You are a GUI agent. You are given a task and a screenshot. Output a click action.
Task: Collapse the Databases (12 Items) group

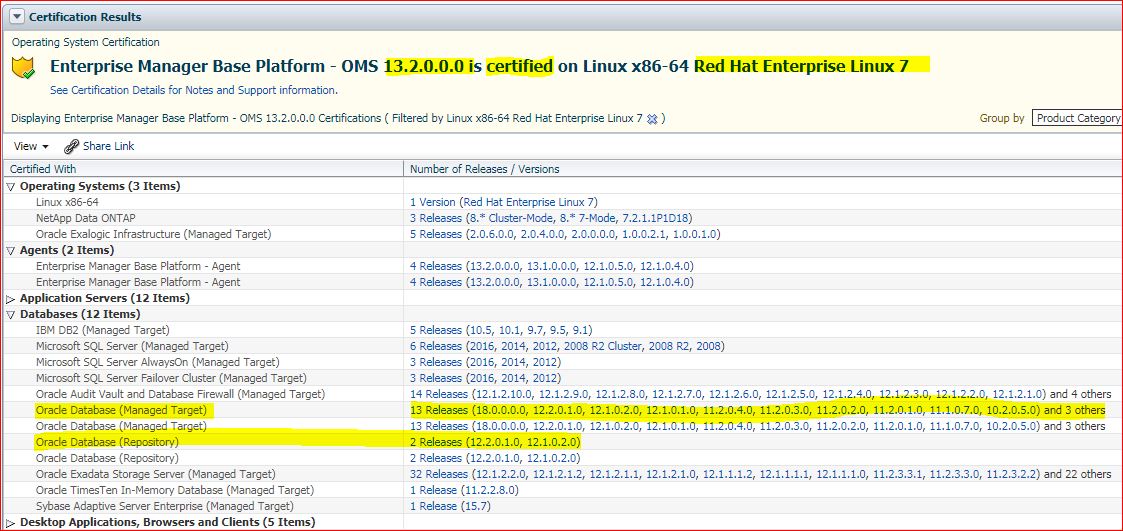tap(12, 314)
